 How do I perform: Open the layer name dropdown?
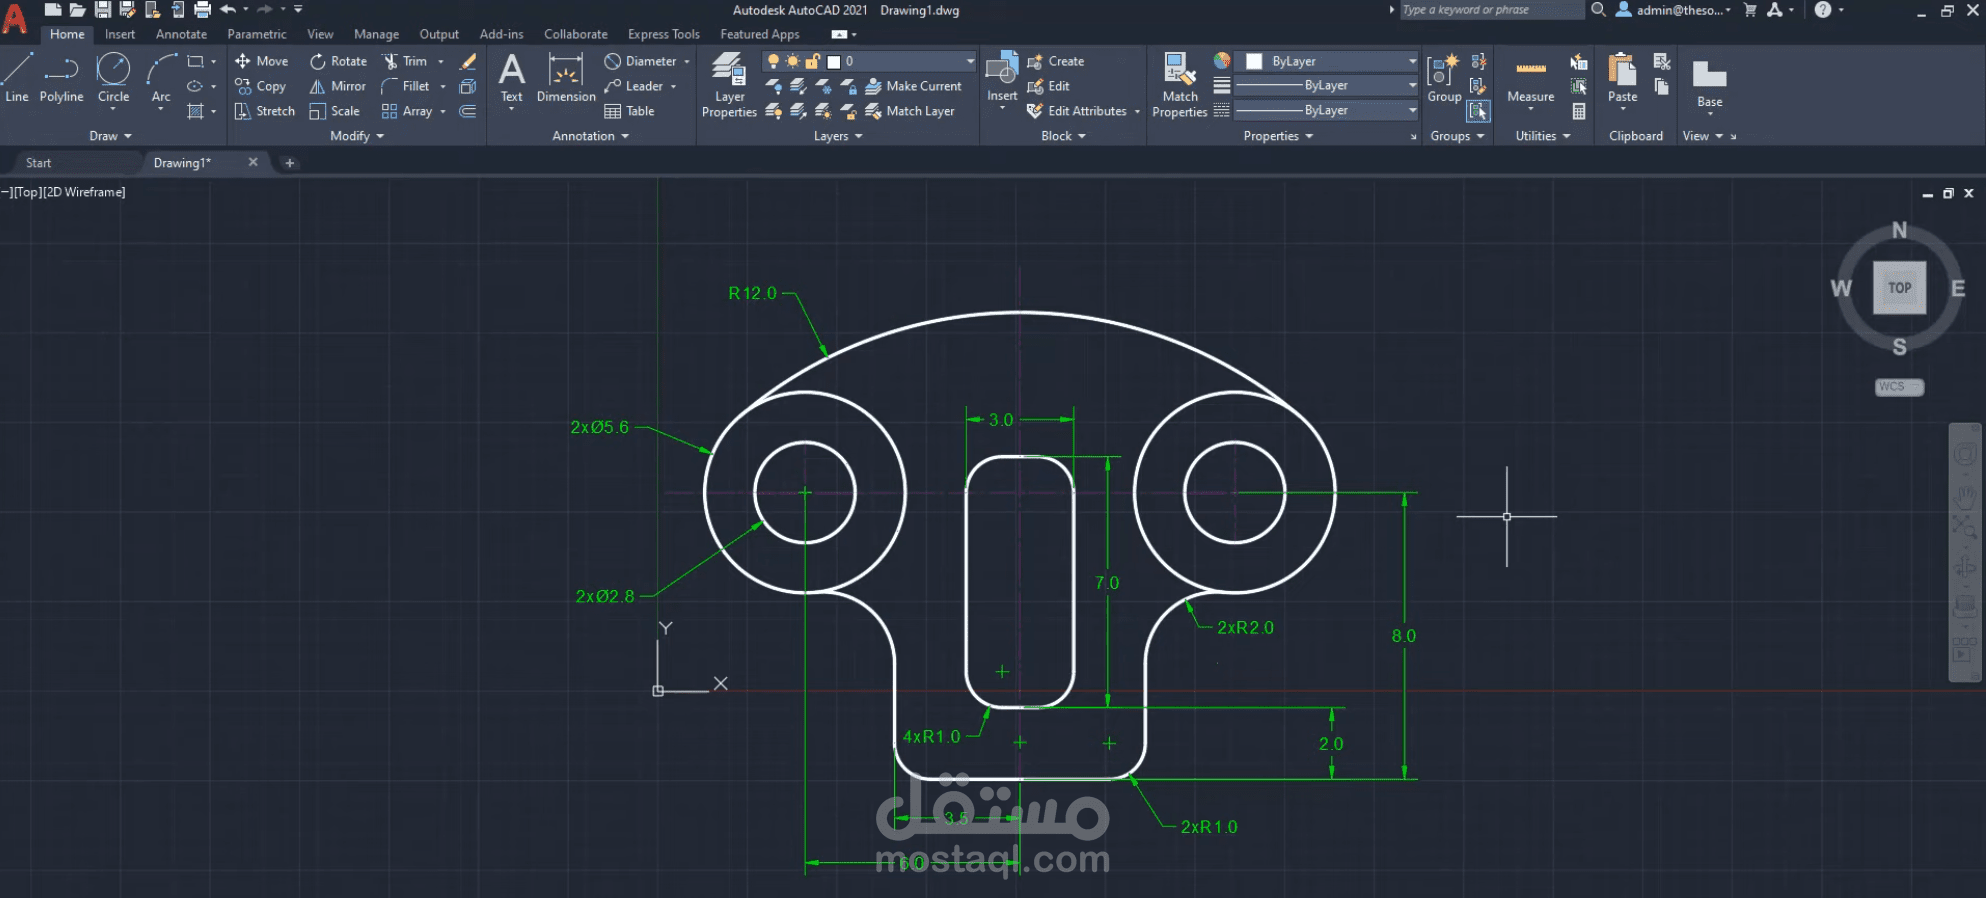(x=969, y=61)
